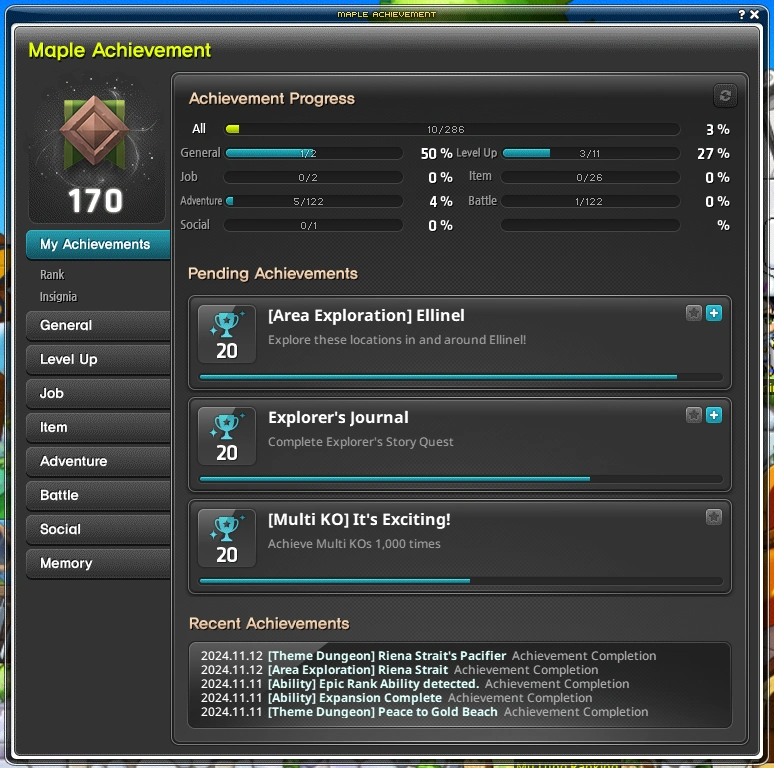Click the General progress bar 1/2

coord(313,153)
